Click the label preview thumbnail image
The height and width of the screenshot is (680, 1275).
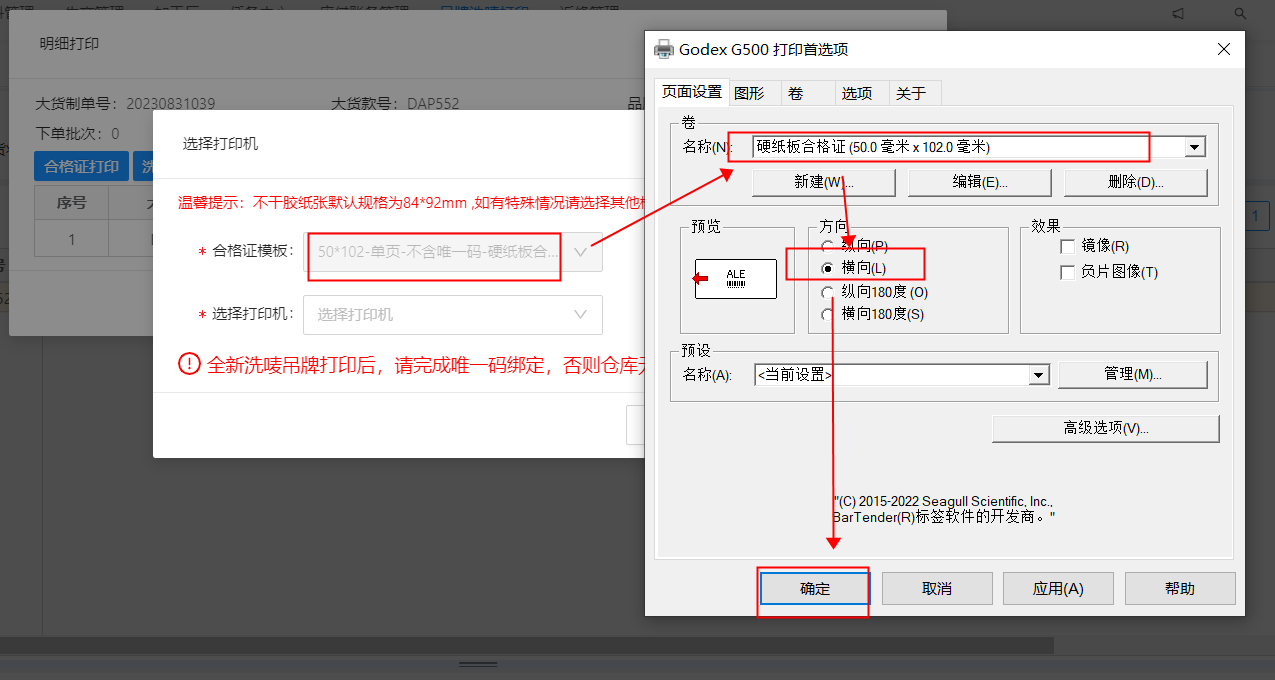[735, 279]
